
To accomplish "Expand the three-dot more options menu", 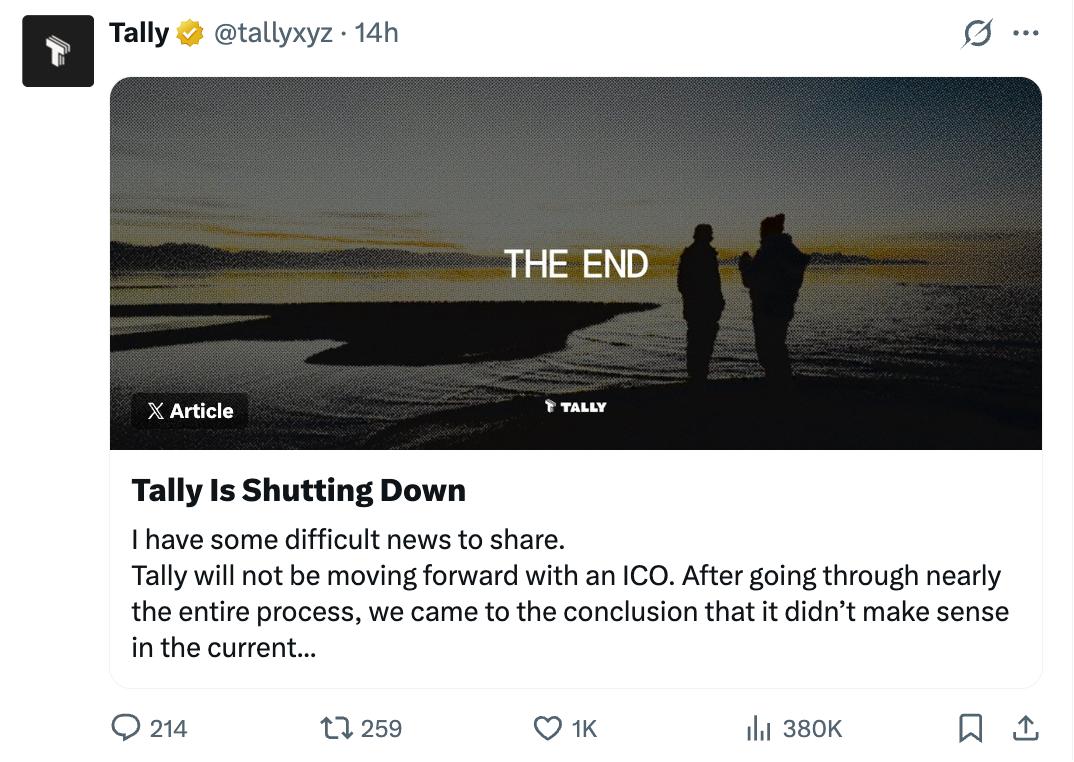I will point(1025,34).
